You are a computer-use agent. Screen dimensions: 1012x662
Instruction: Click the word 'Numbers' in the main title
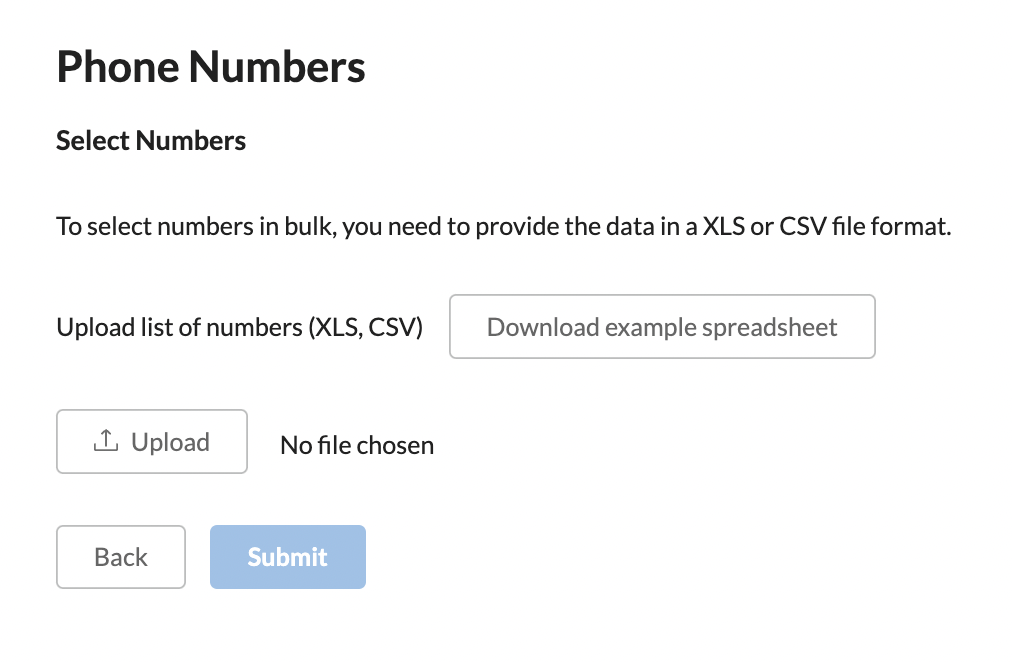click(x=277, y=67)
